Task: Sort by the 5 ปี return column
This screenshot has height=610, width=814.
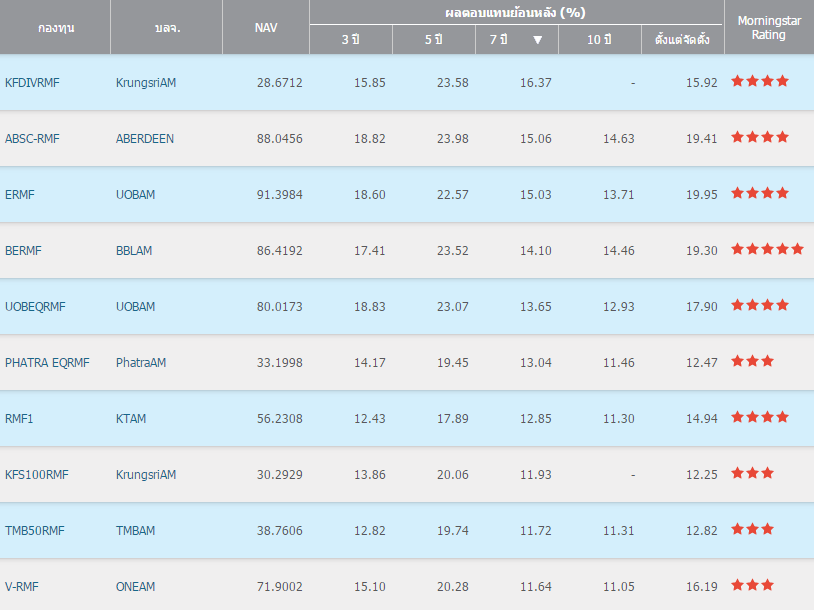Action: point(433,40)
